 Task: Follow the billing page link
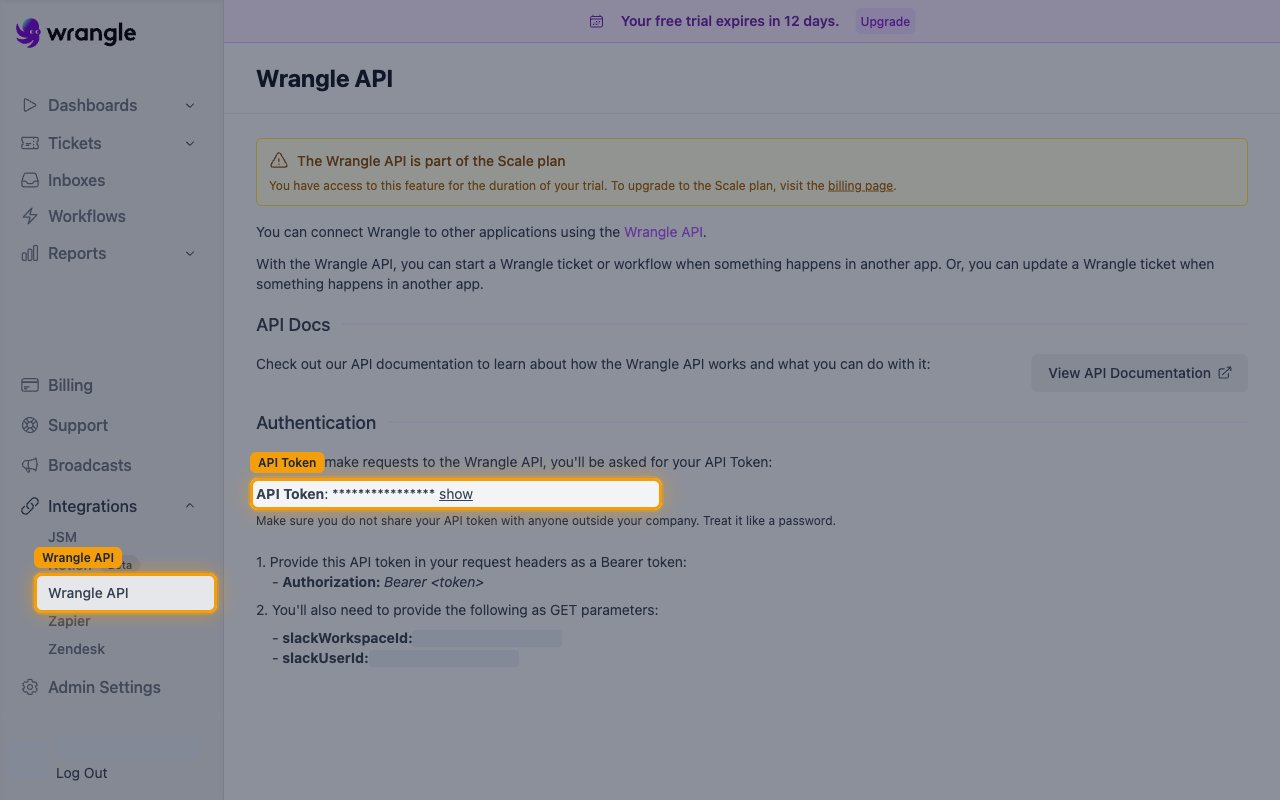[x=860, y=185]
